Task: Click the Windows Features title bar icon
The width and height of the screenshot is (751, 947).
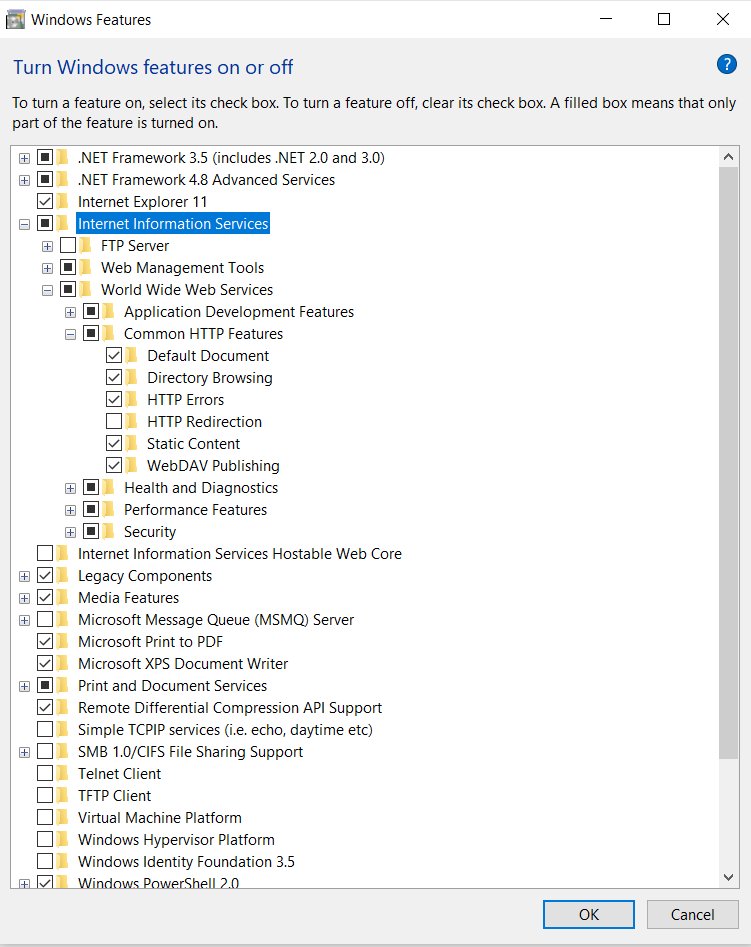Action: [15, 19]
